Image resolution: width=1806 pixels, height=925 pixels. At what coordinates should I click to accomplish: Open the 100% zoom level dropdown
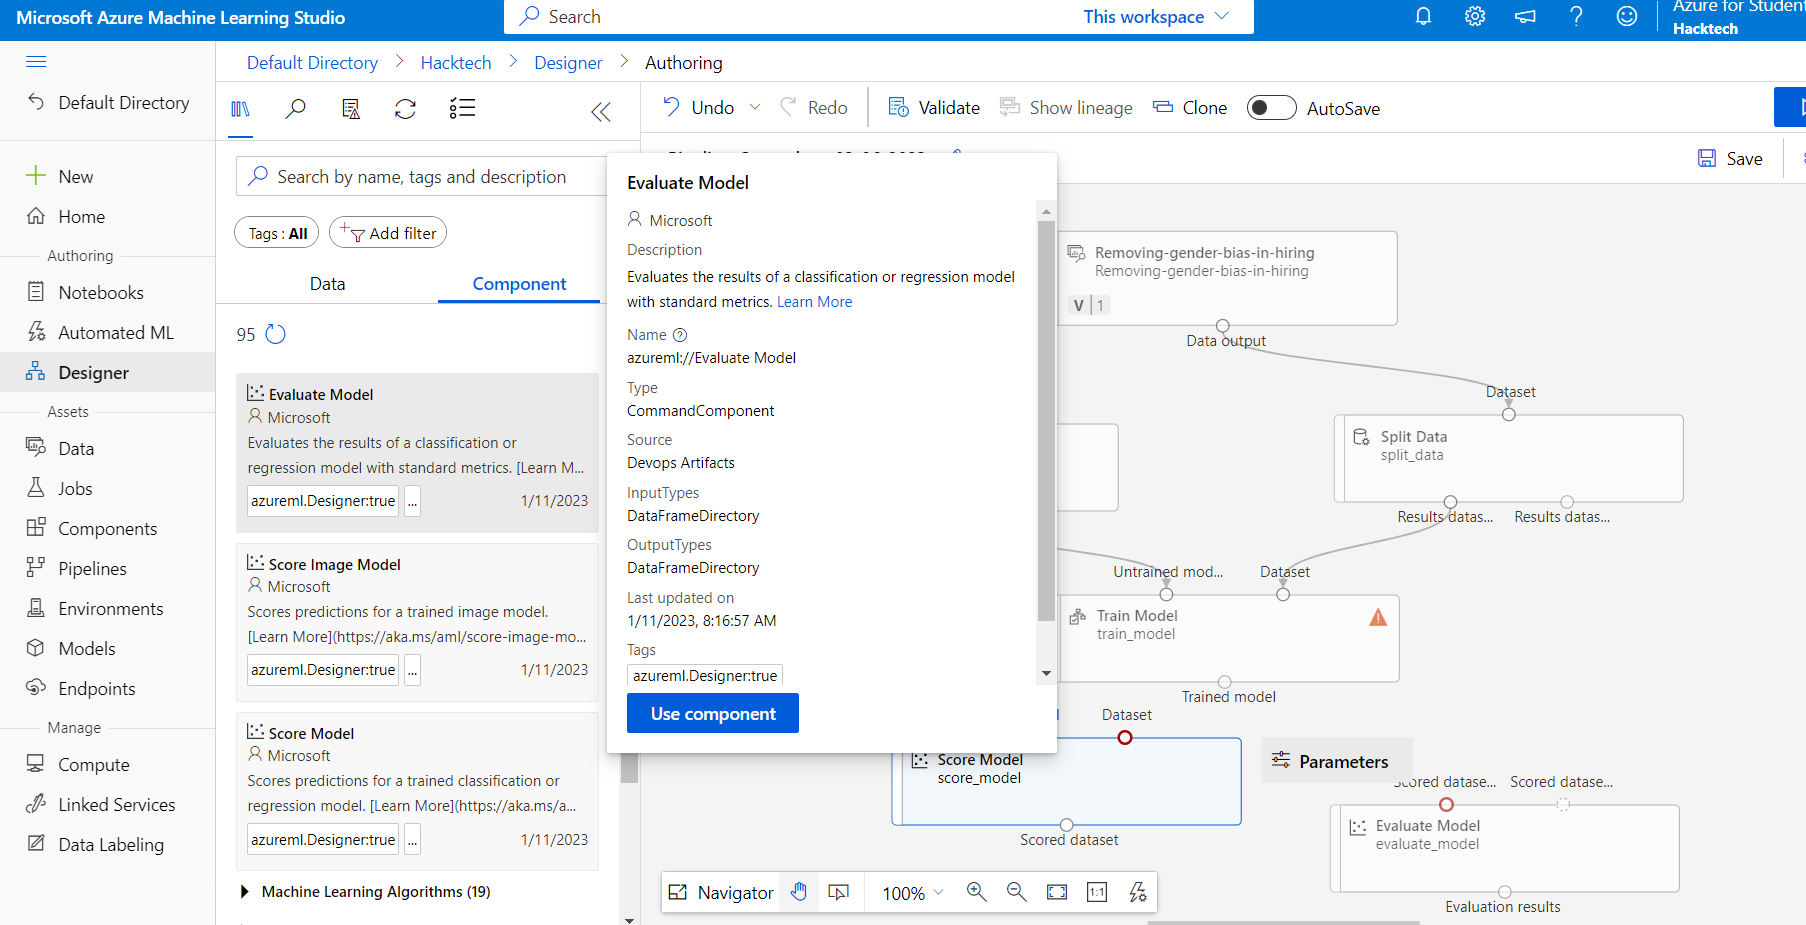[x=912, y=893]
